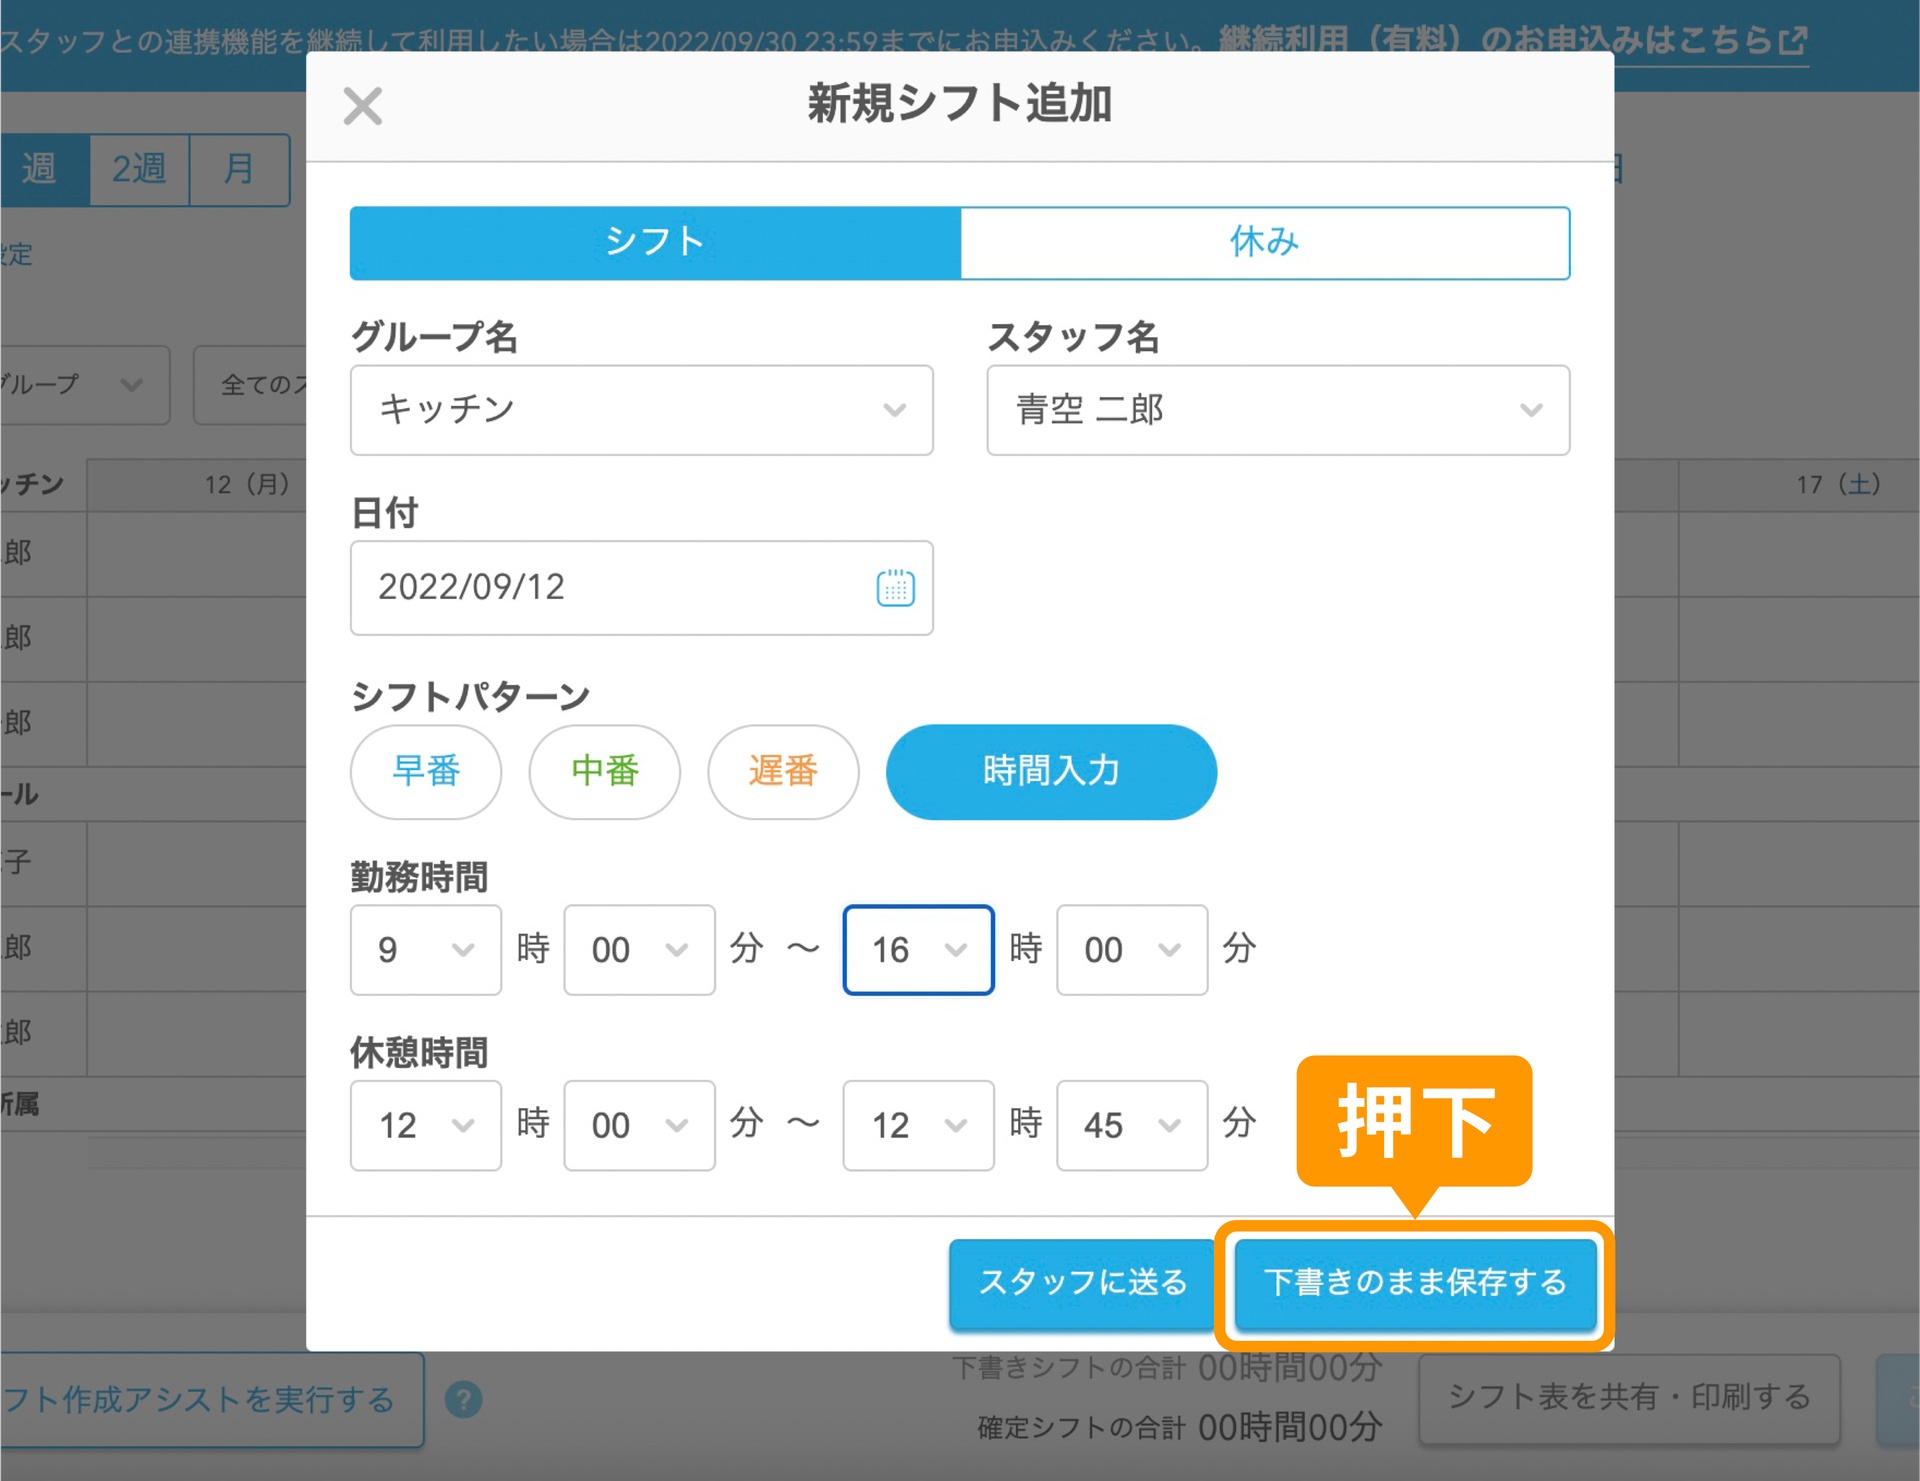The height and width of the screenshot is (1481, 1920).
Task: Switch to the 休み tab
Action: click(1264, 242)
